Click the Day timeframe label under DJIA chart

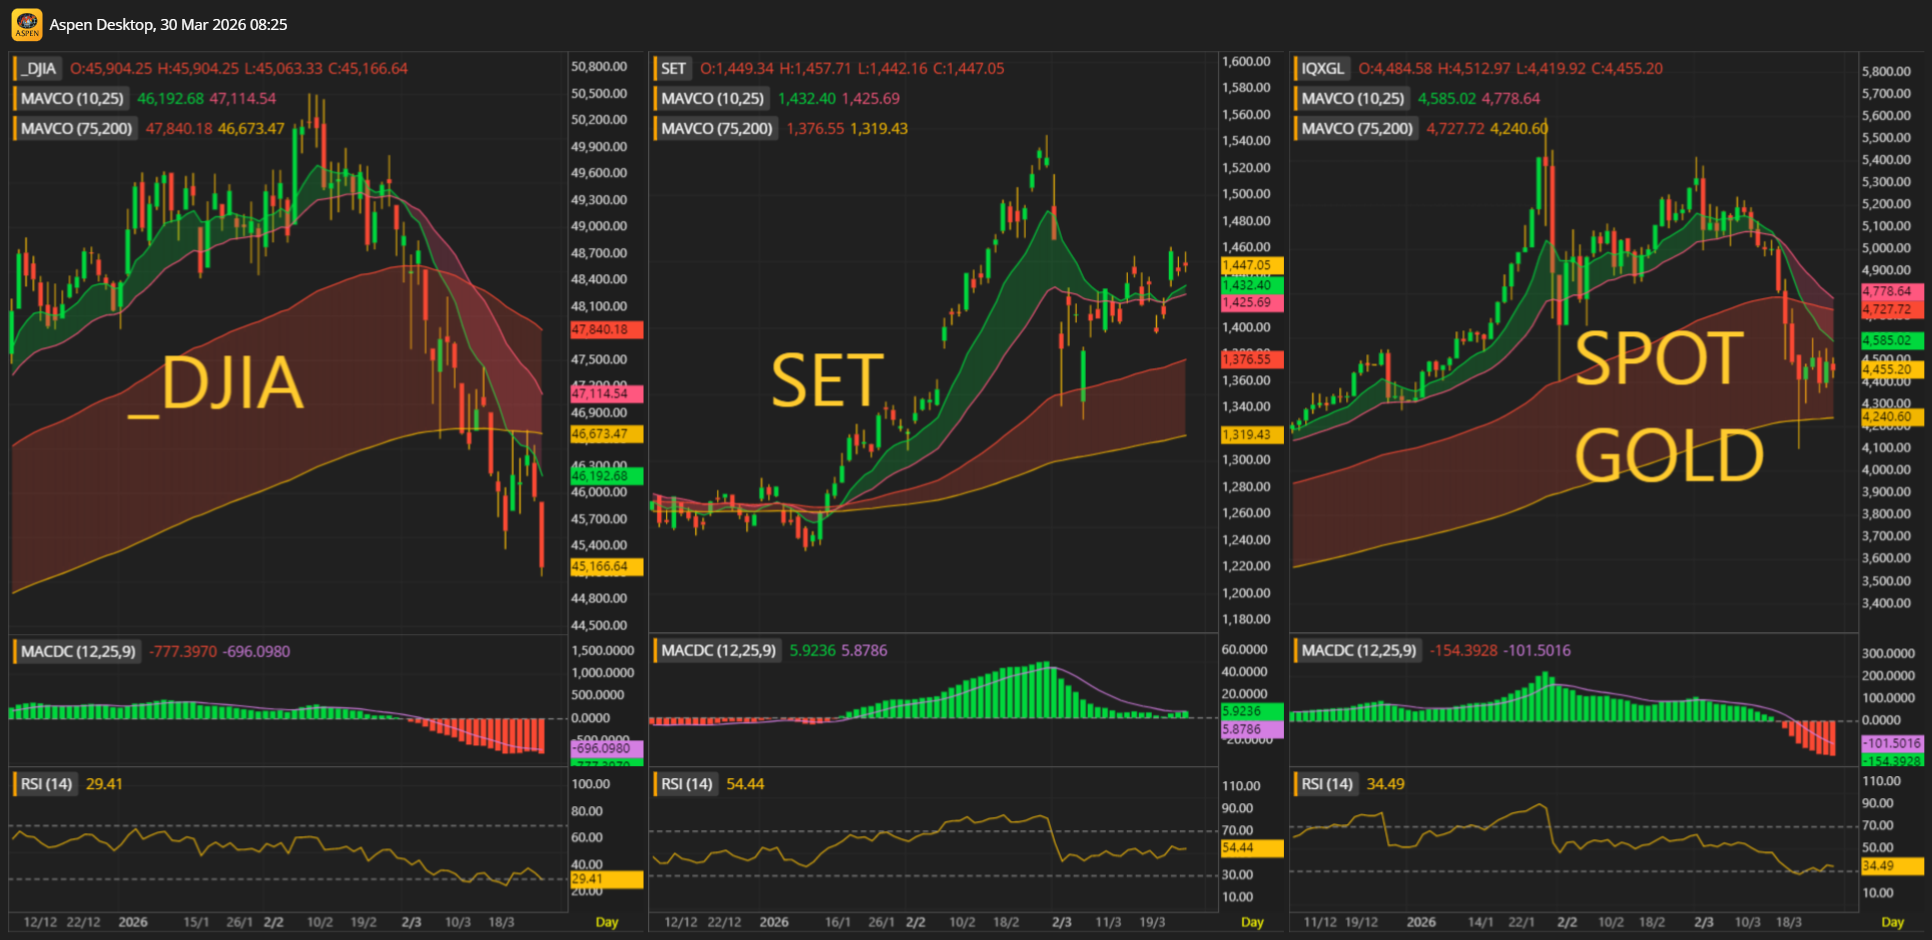pos(606,922)
